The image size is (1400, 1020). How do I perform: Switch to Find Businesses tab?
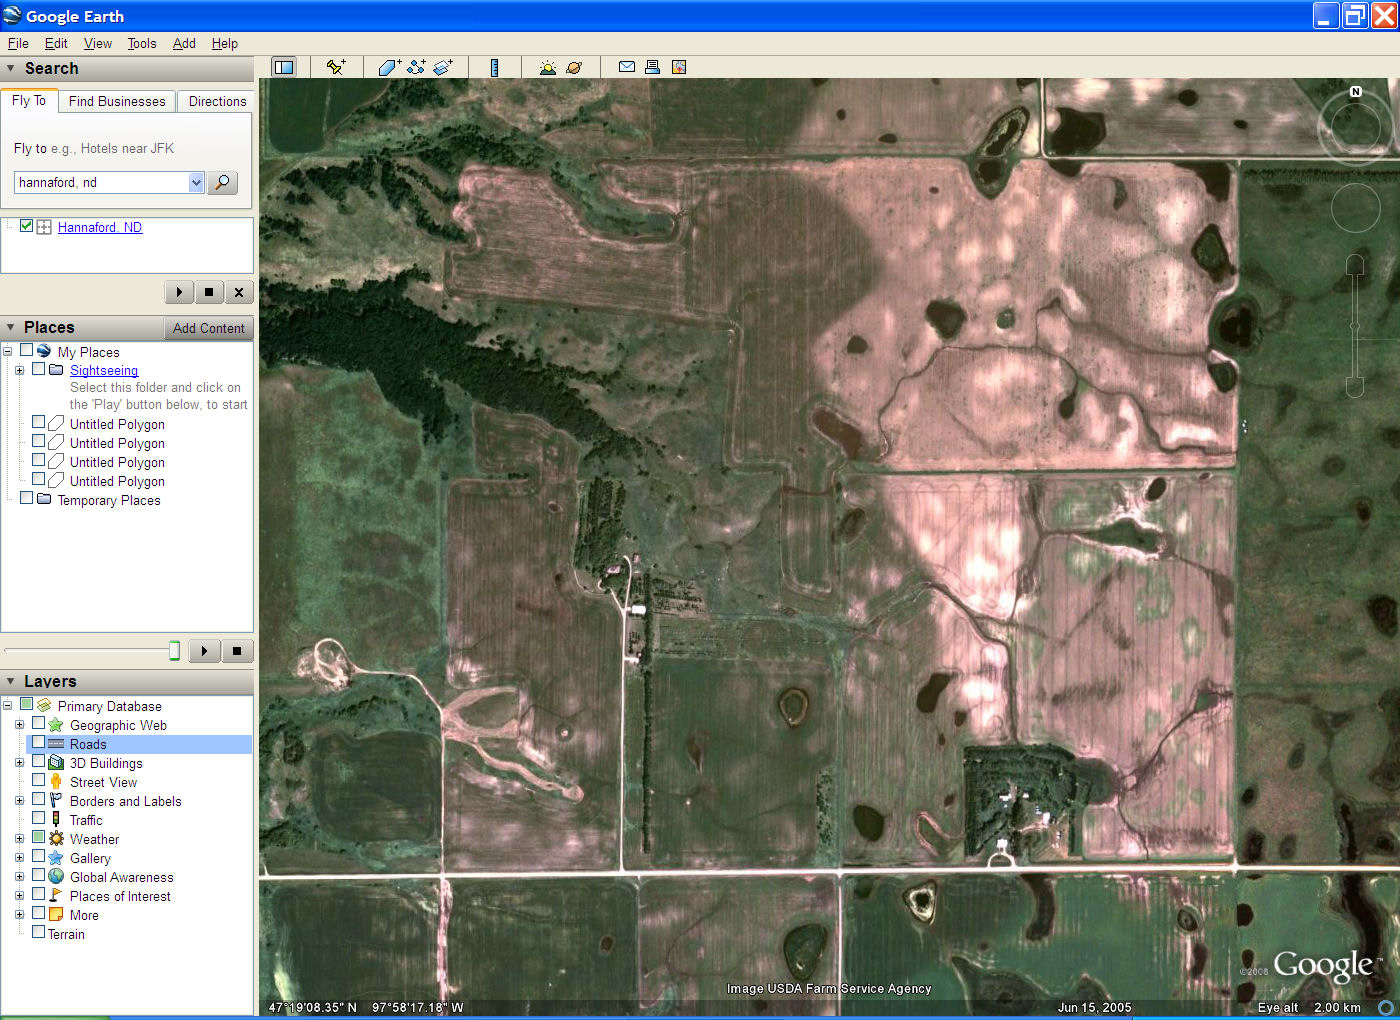tap(117, 101)
